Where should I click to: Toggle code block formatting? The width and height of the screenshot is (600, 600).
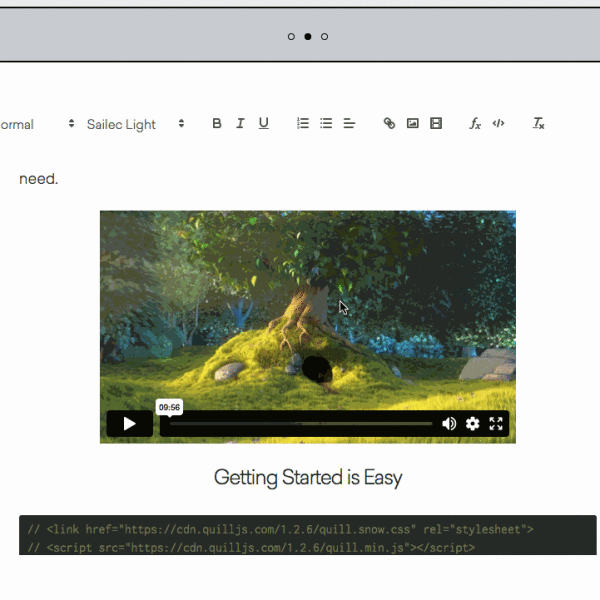coord(498,124)
